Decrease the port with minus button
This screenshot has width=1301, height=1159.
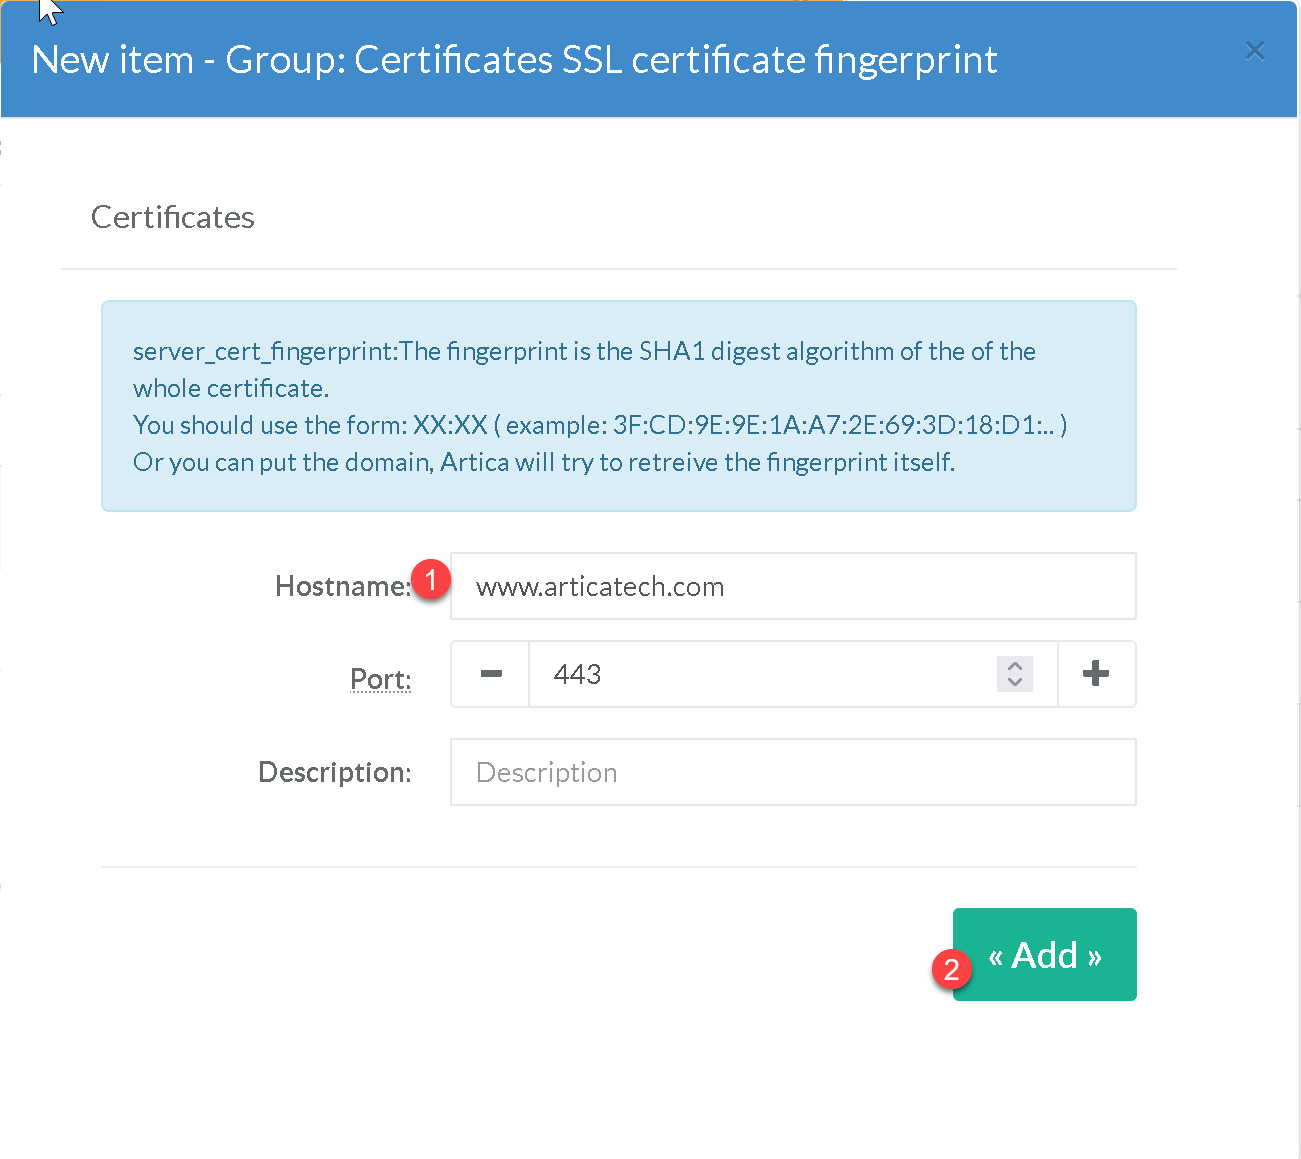click(x=490, y=674)
